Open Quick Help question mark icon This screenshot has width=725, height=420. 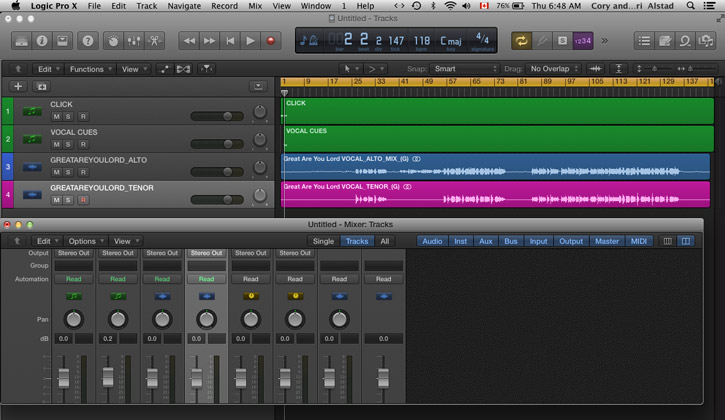87,41
